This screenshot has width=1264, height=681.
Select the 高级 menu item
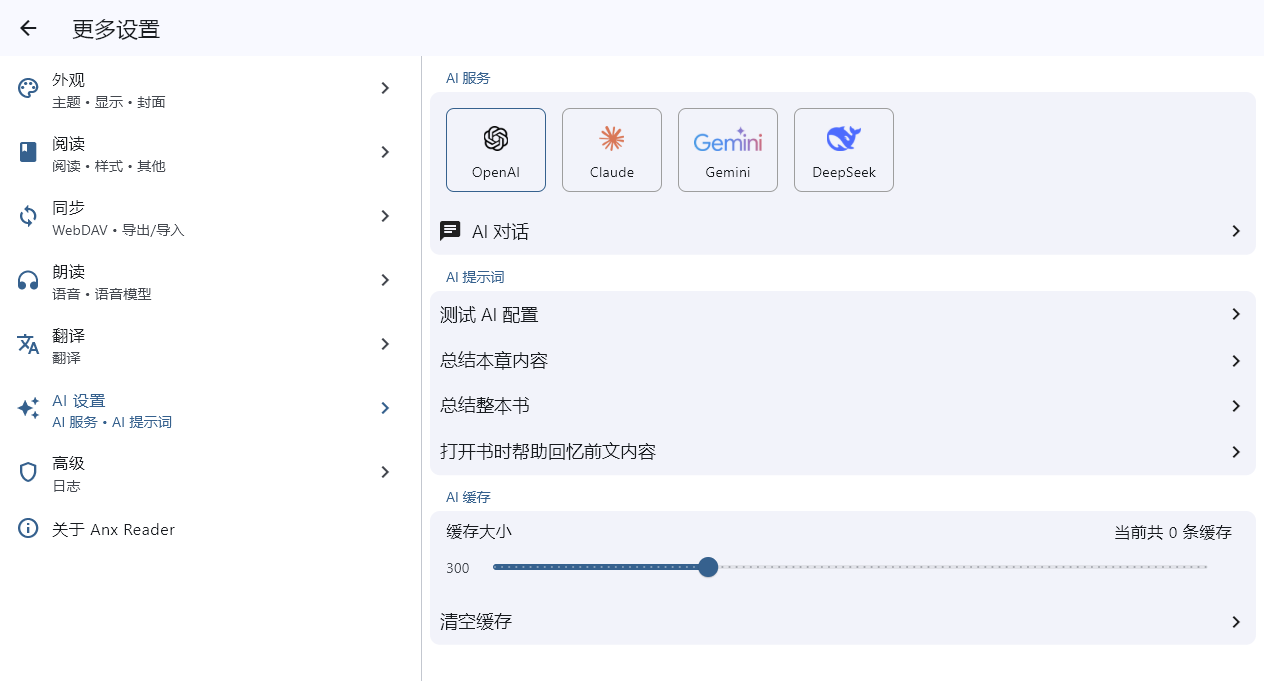click(x=210, y=472)
